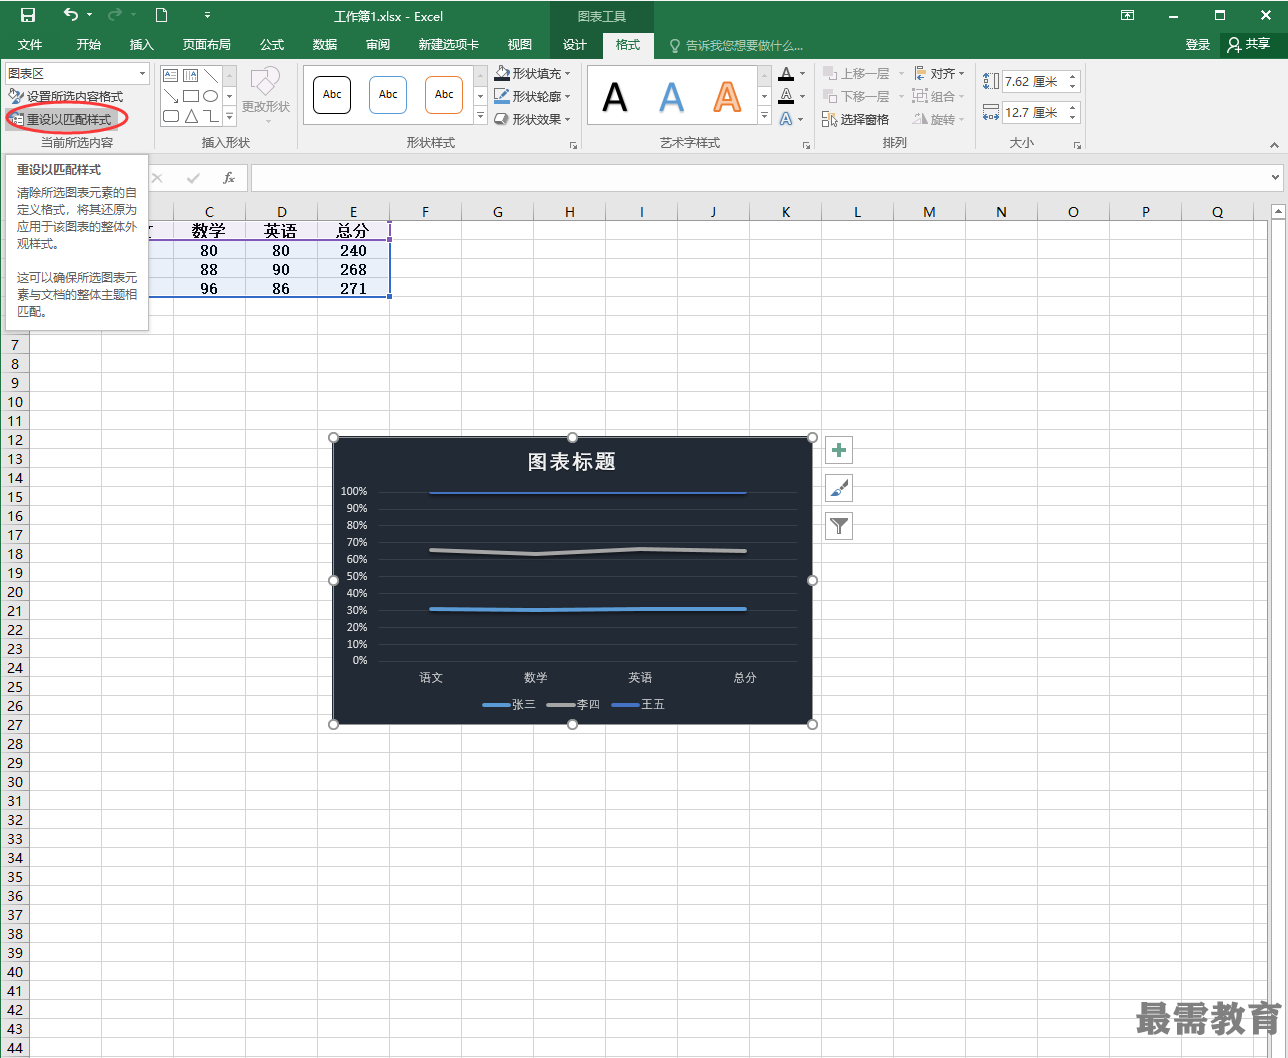Decrease shape width with down stepper

point(1073,117)
